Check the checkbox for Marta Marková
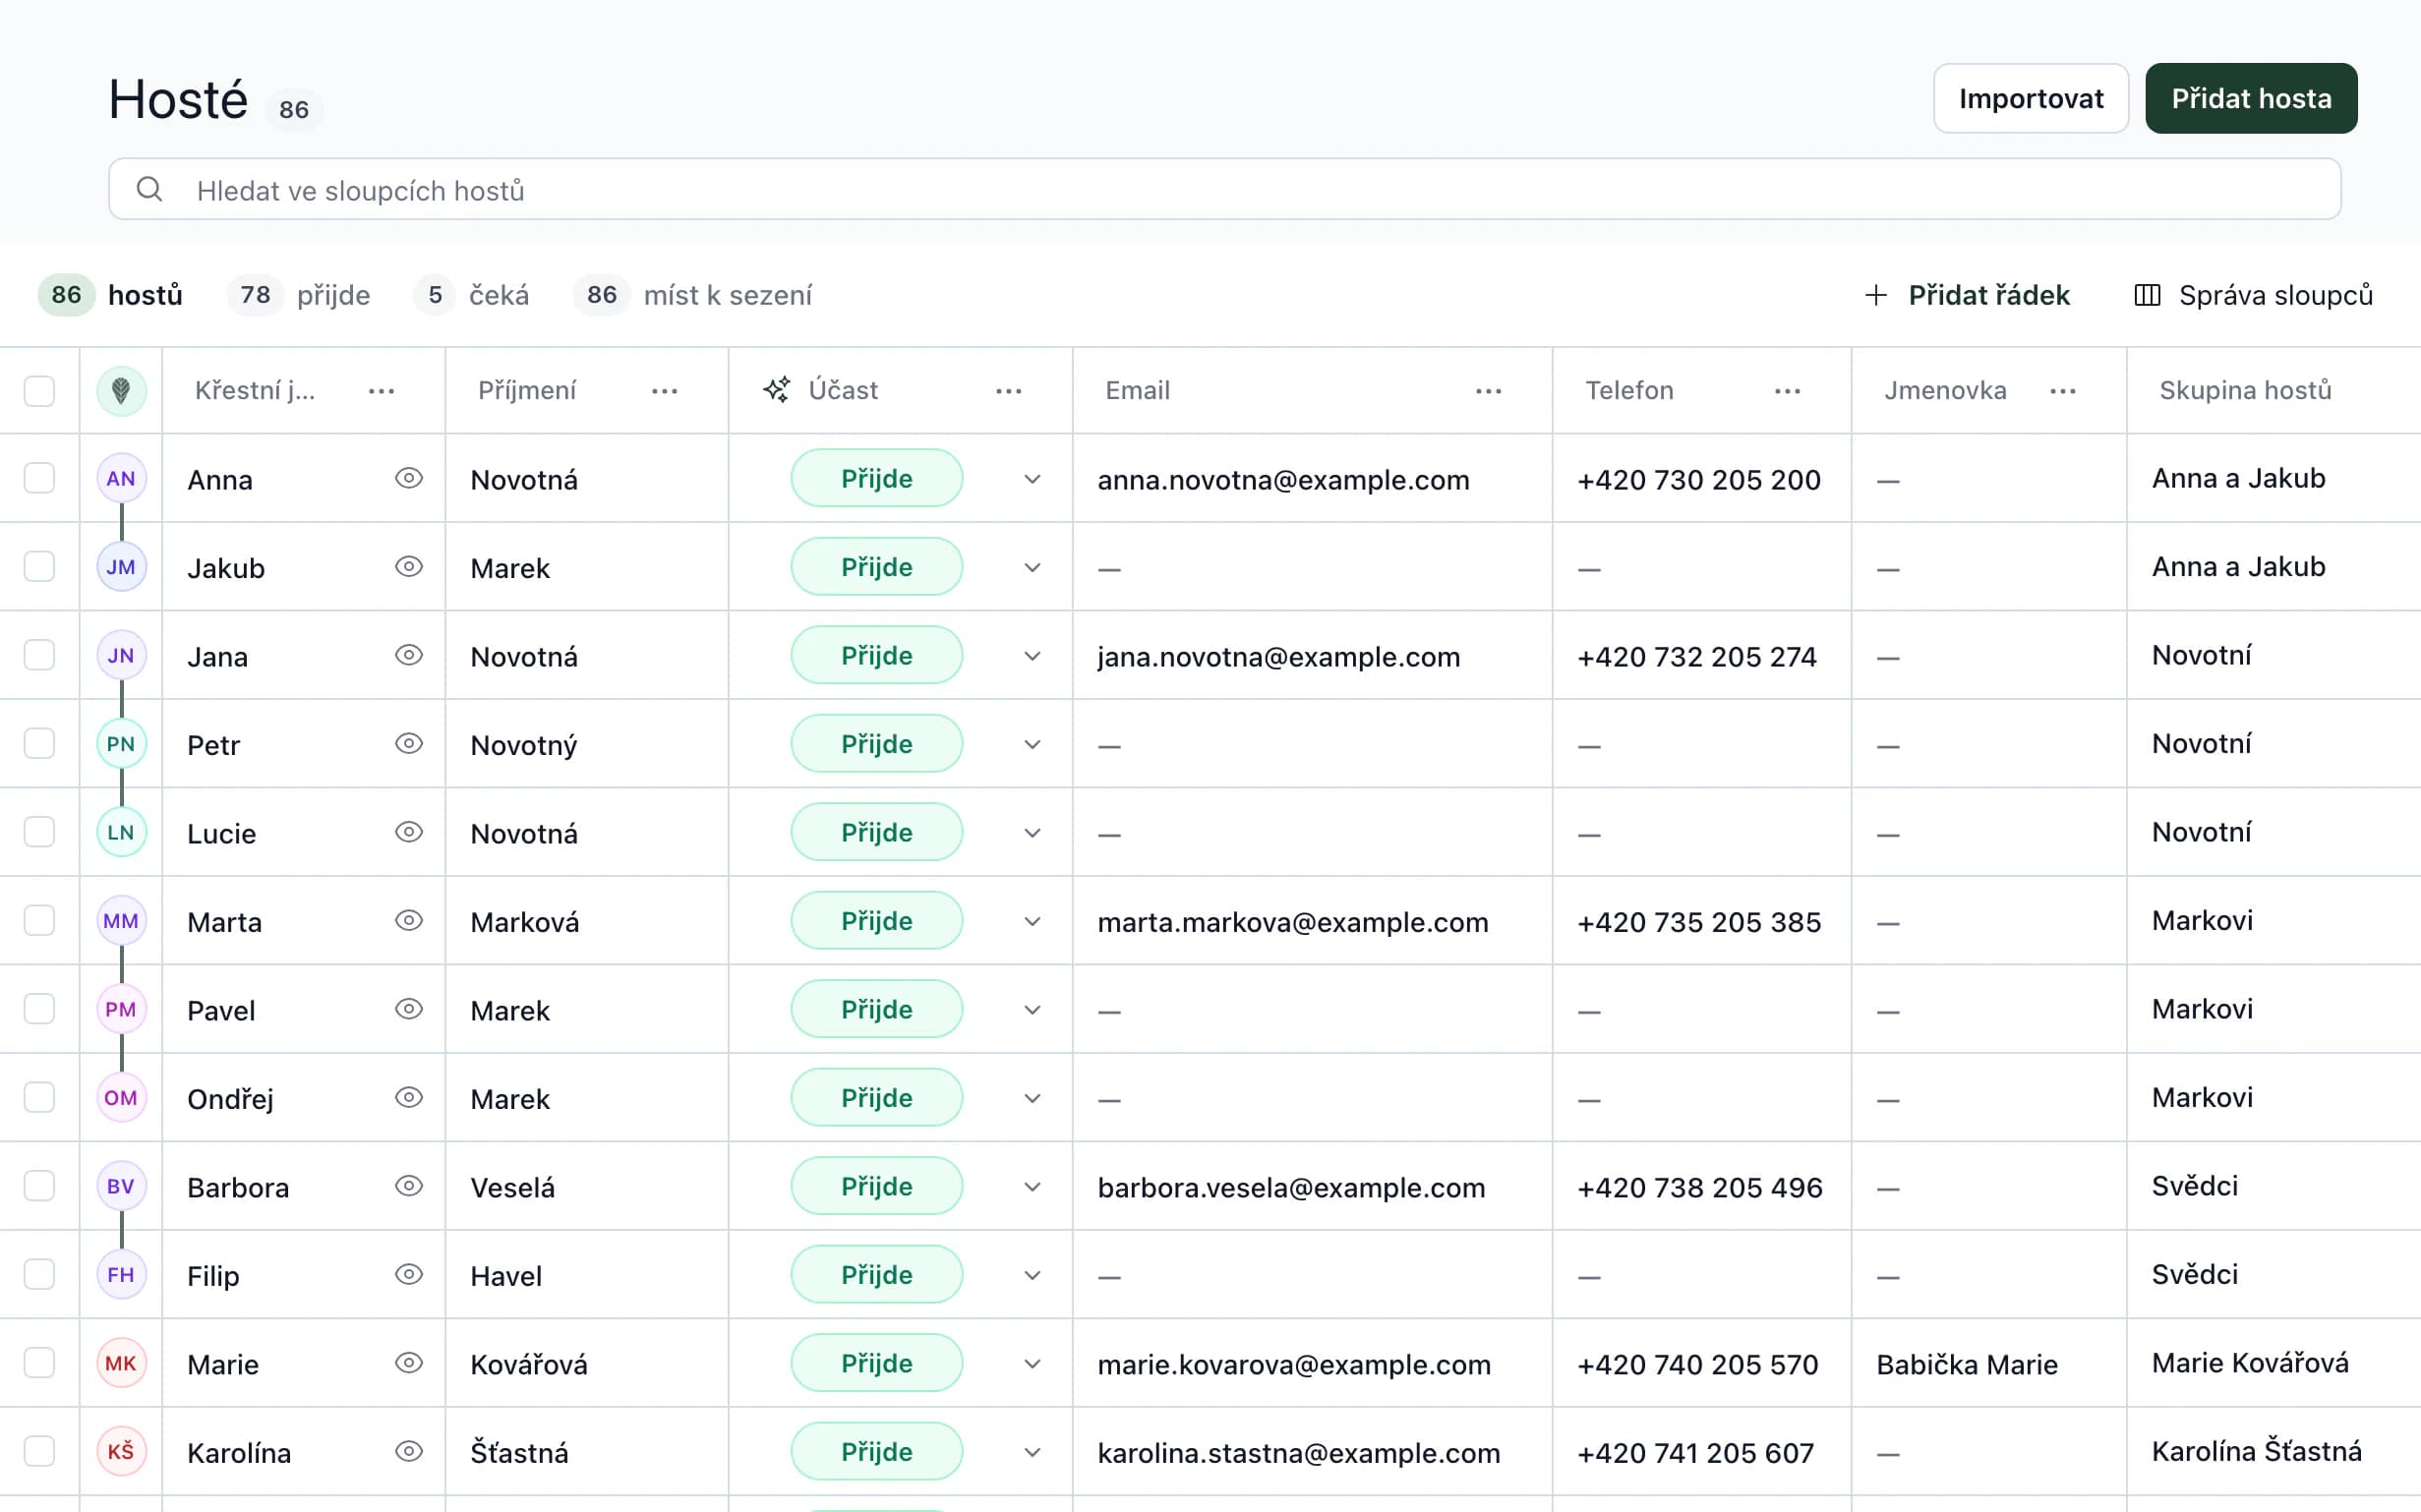 39,920
